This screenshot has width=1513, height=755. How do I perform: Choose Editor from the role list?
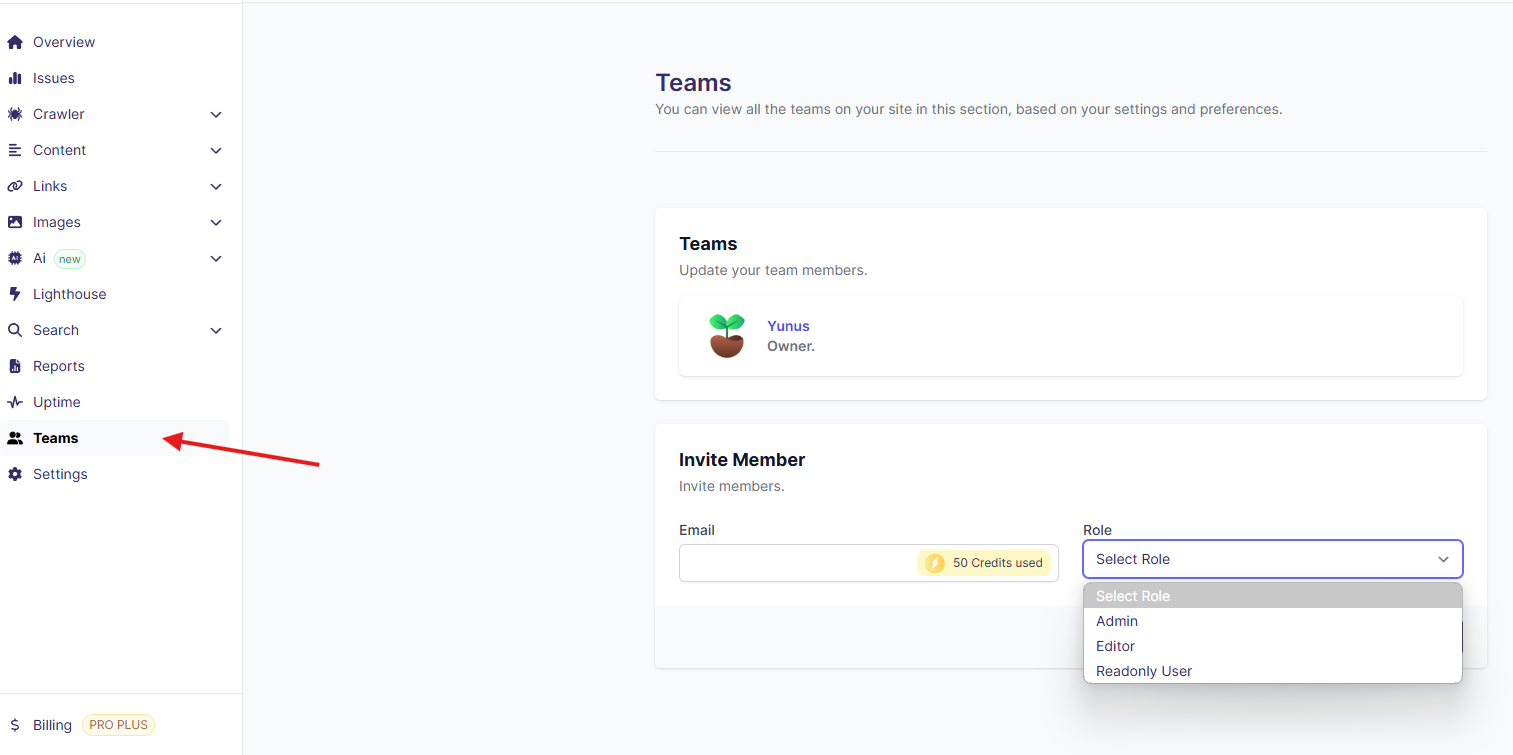[x=1115, y=646]
